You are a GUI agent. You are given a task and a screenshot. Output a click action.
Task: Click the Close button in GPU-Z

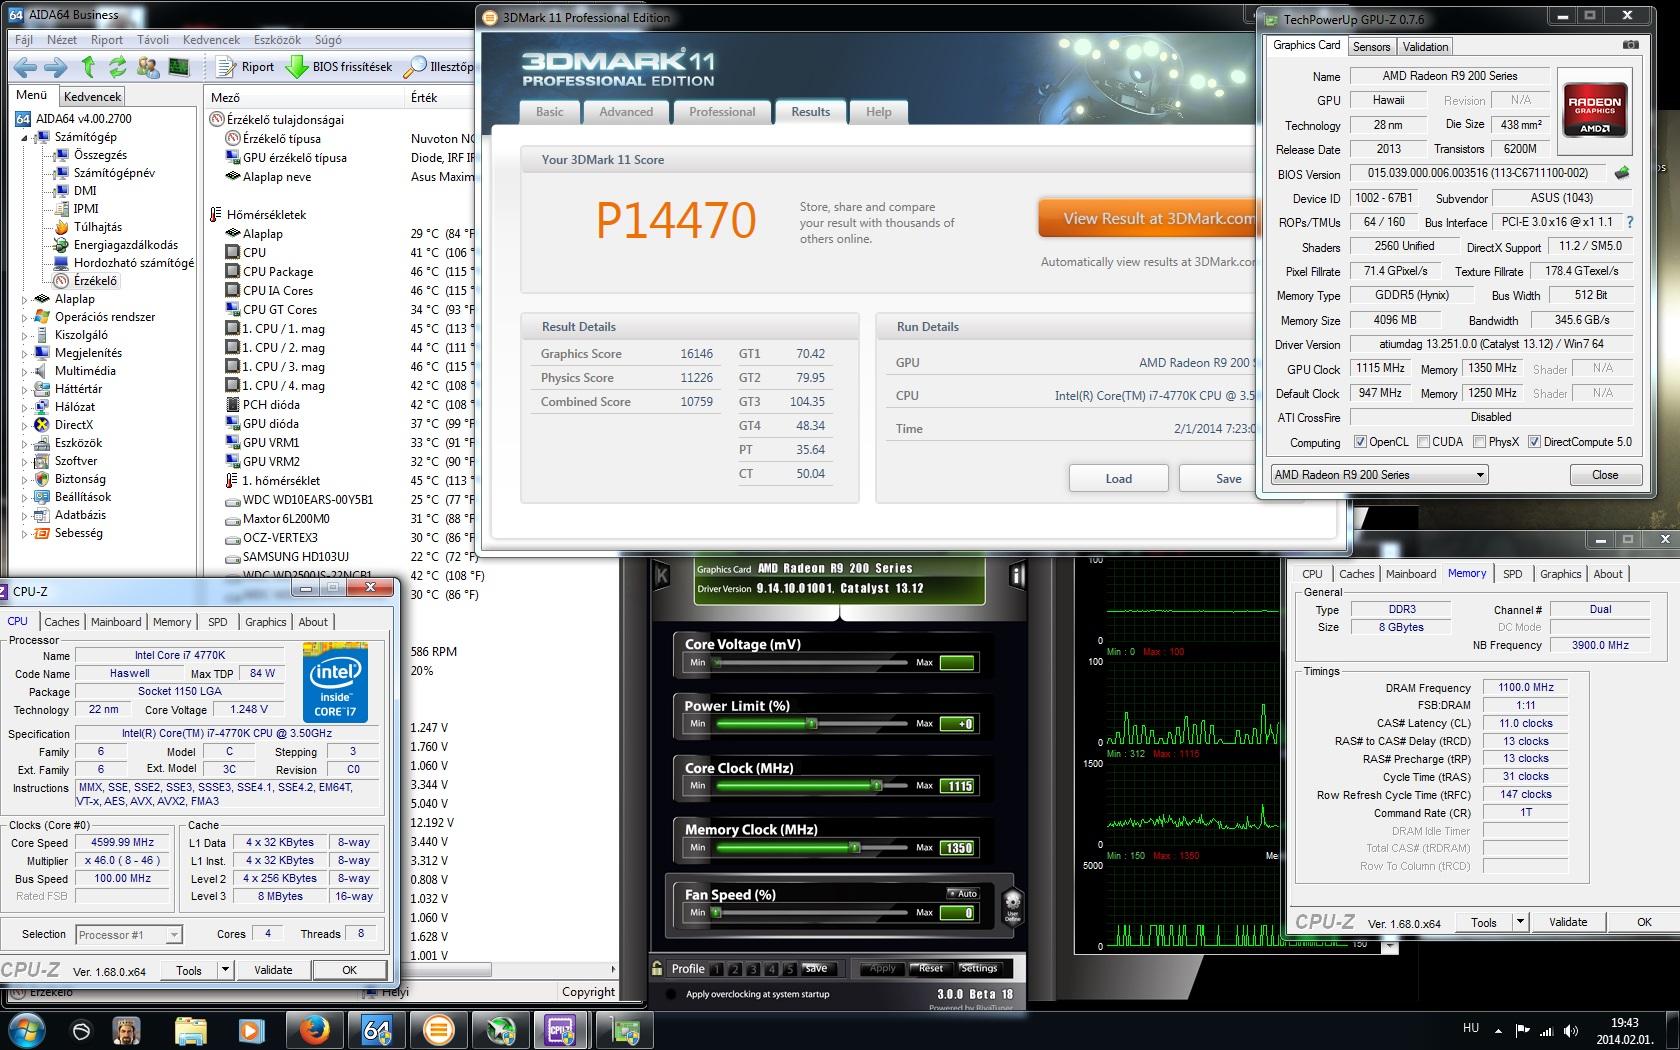point(1605,475)
